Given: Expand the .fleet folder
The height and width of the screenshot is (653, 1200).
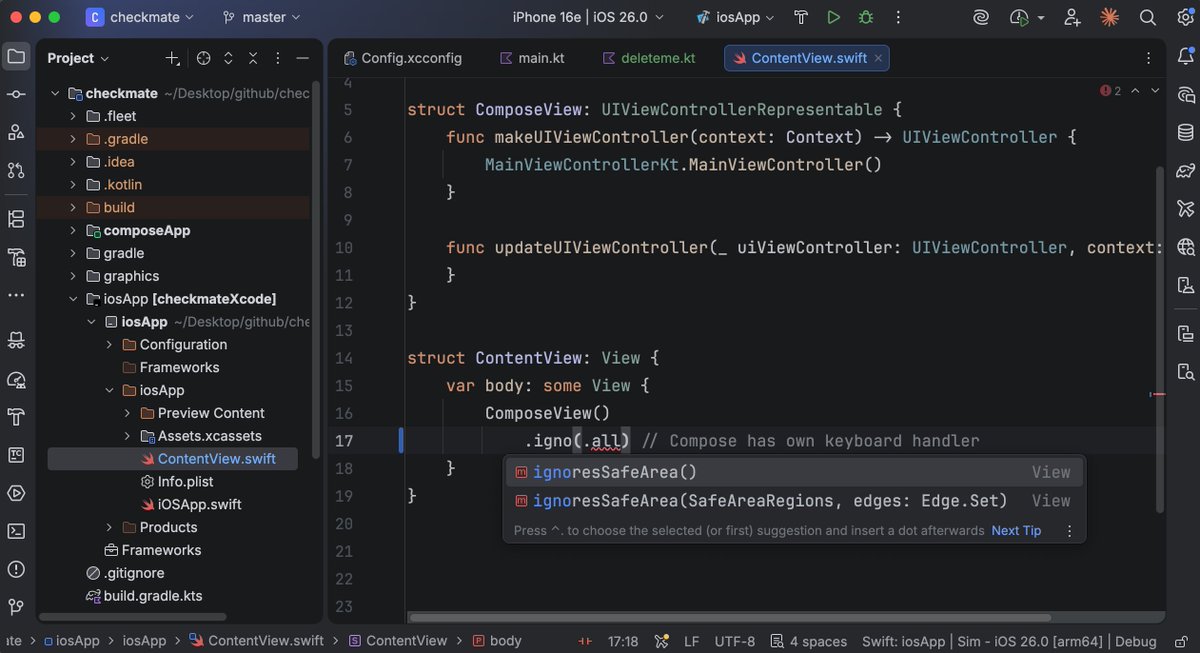Looking at the screenshot, I should pyautogui.click(x=73, y=116).
